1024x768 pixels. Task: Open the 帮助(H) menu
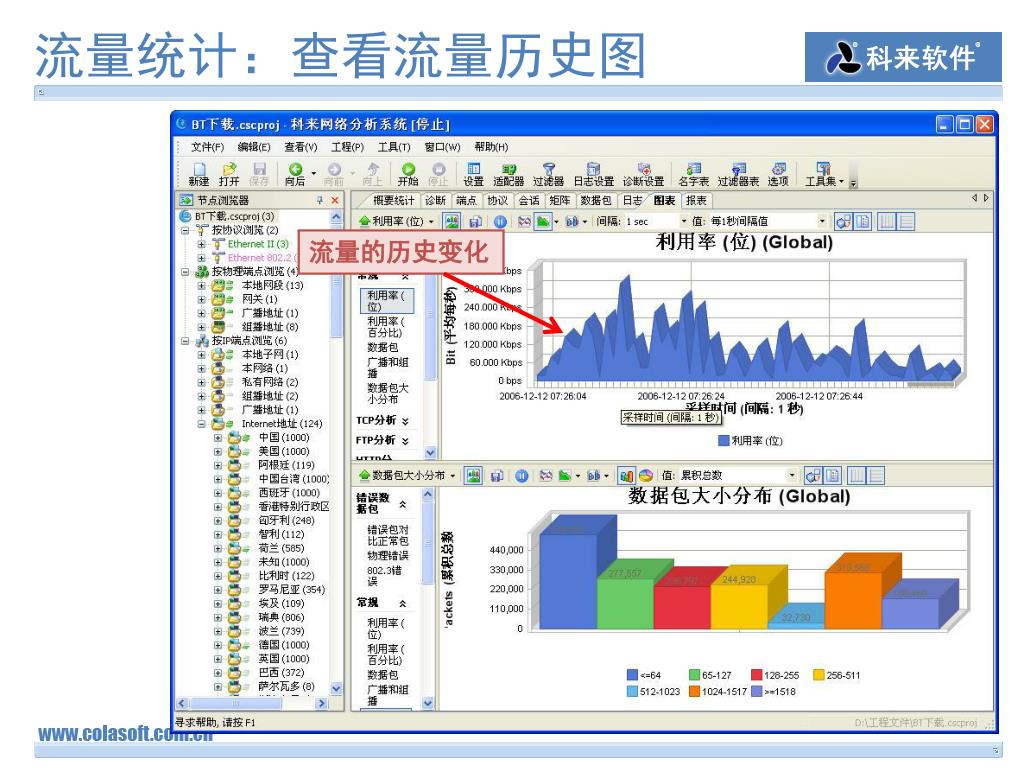click(x=491, y=147)
